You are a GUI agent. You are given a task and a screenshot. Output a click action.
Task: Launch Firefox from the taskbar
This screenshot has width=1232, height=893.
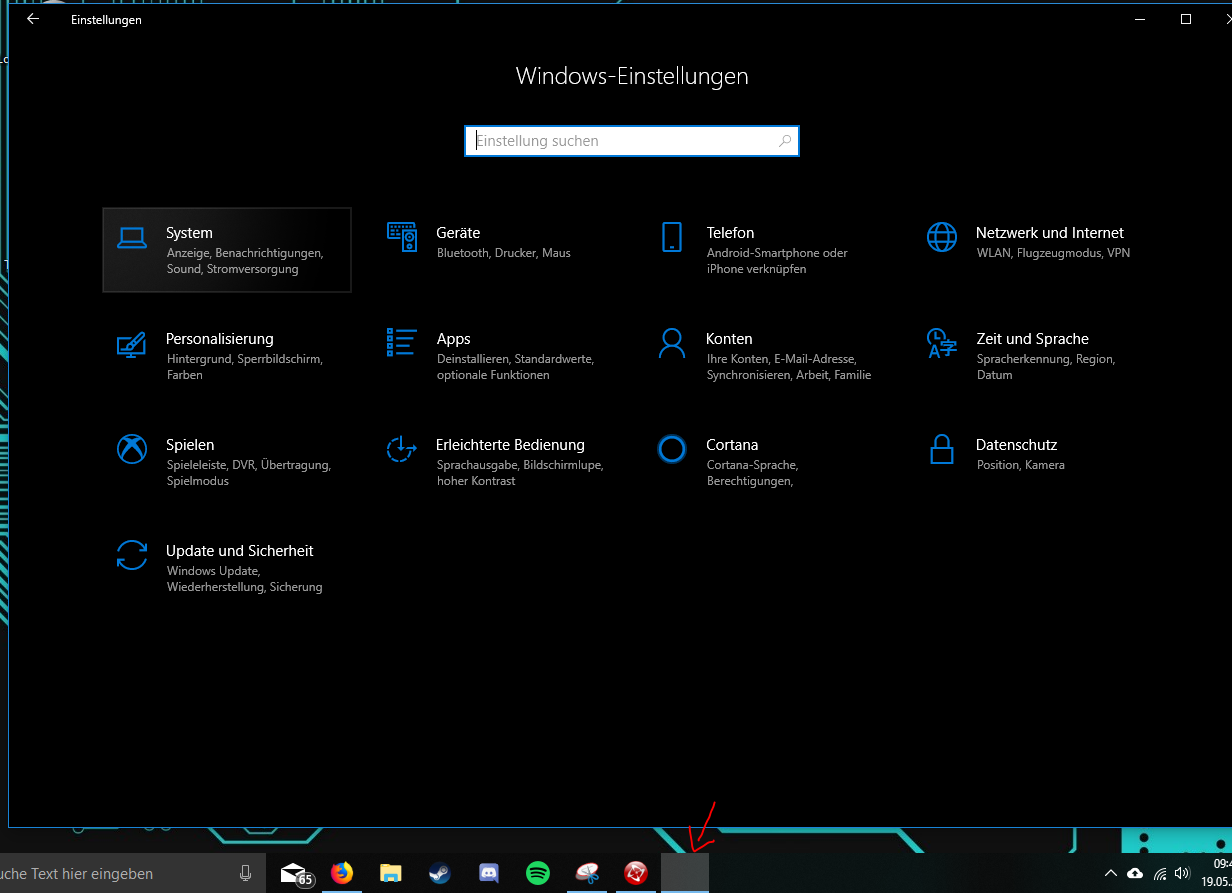coord(342,874)
